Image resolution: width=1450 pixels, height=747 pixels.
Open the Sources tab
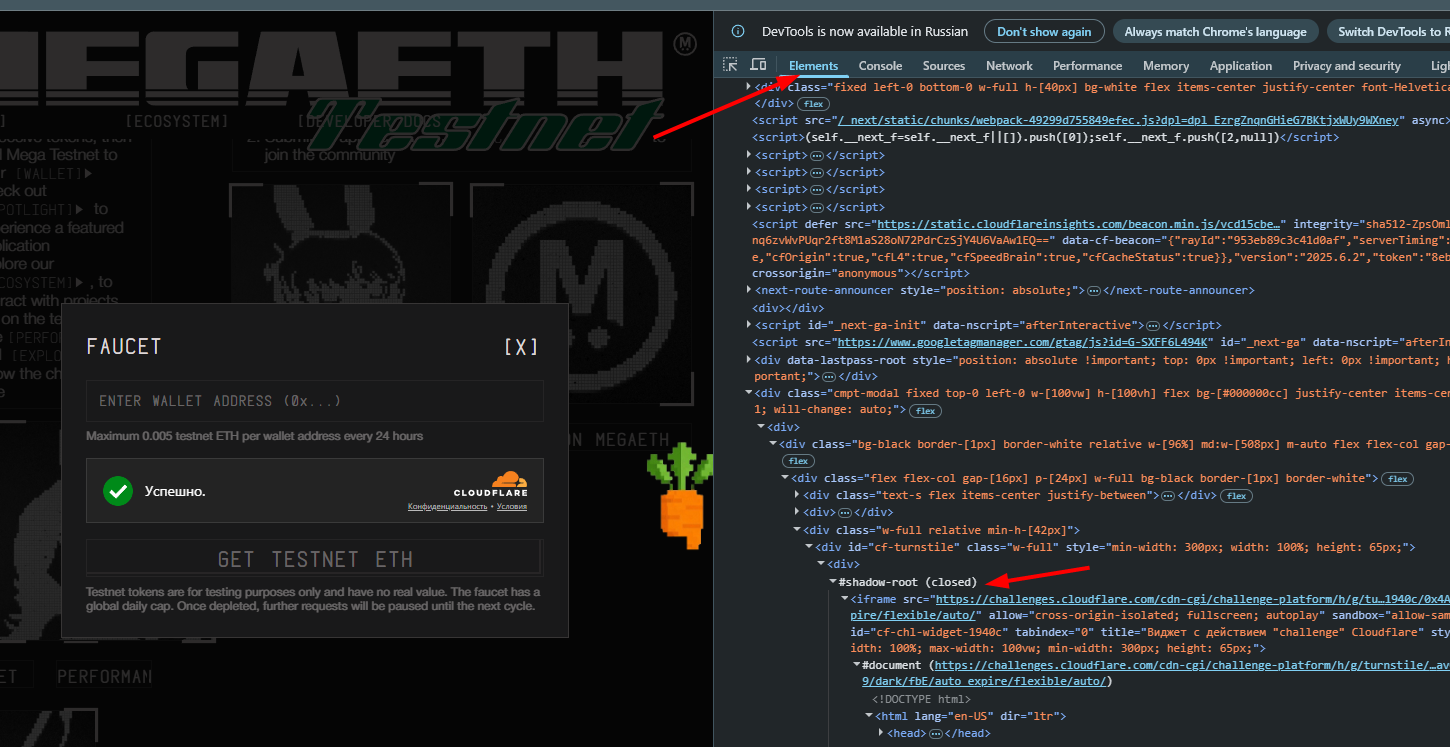pyautogui.click(x=944, y=65)
